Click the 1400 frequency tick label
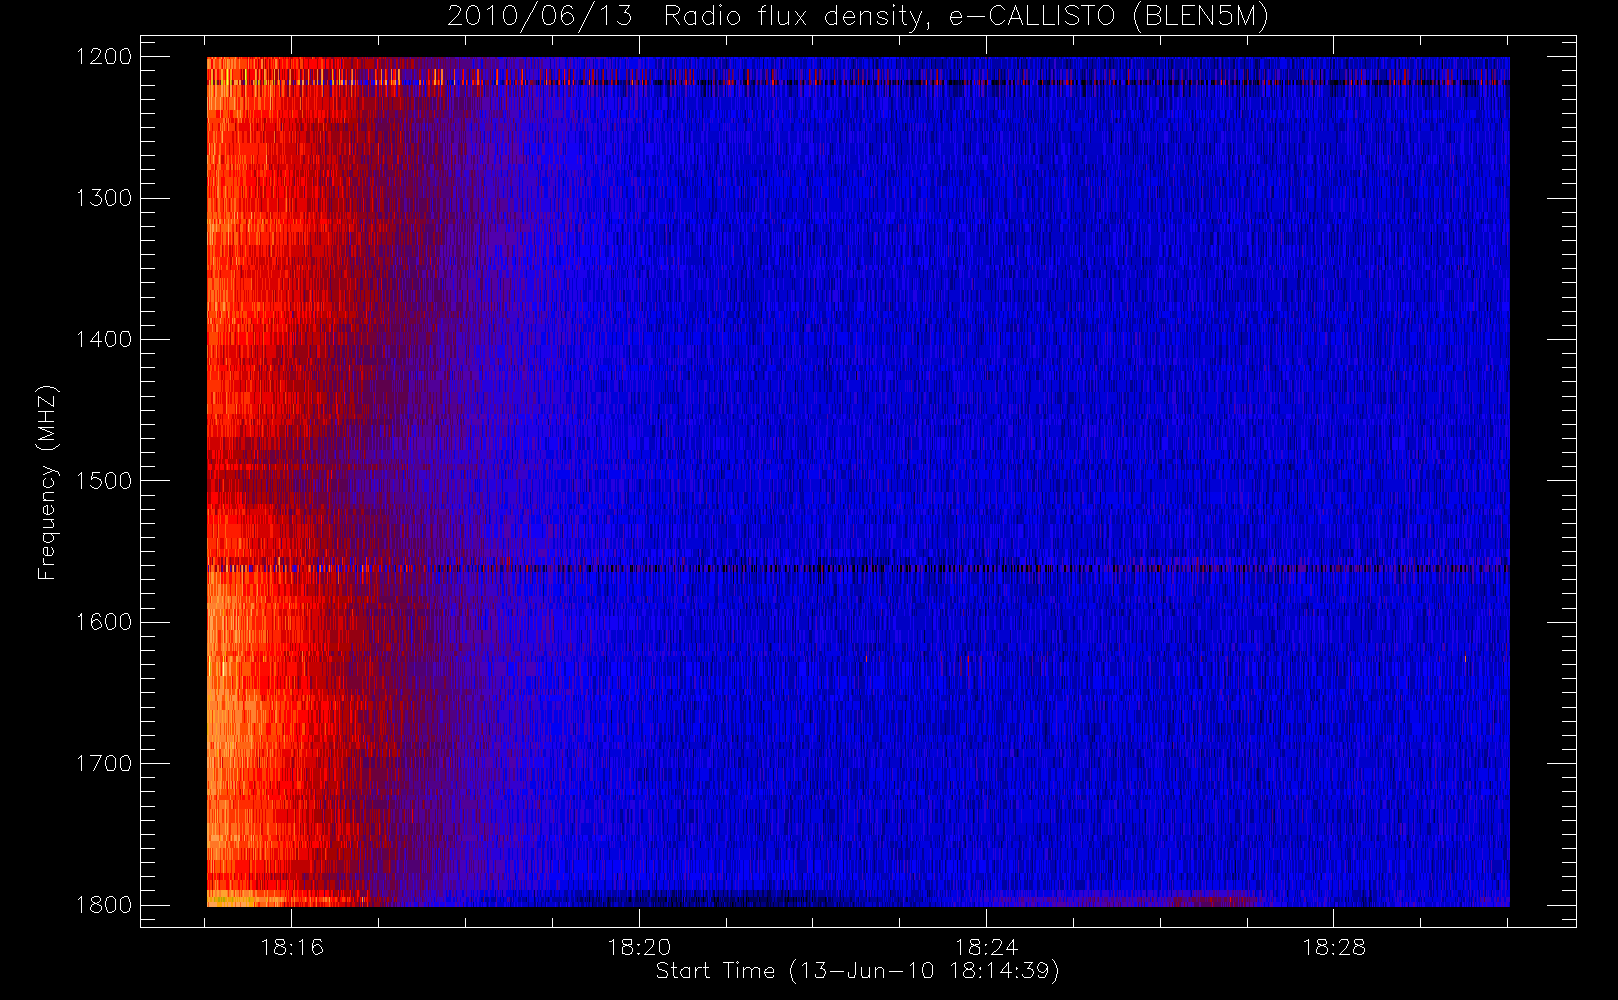This screenshot has height=1000, width=1618. (105, 339)
